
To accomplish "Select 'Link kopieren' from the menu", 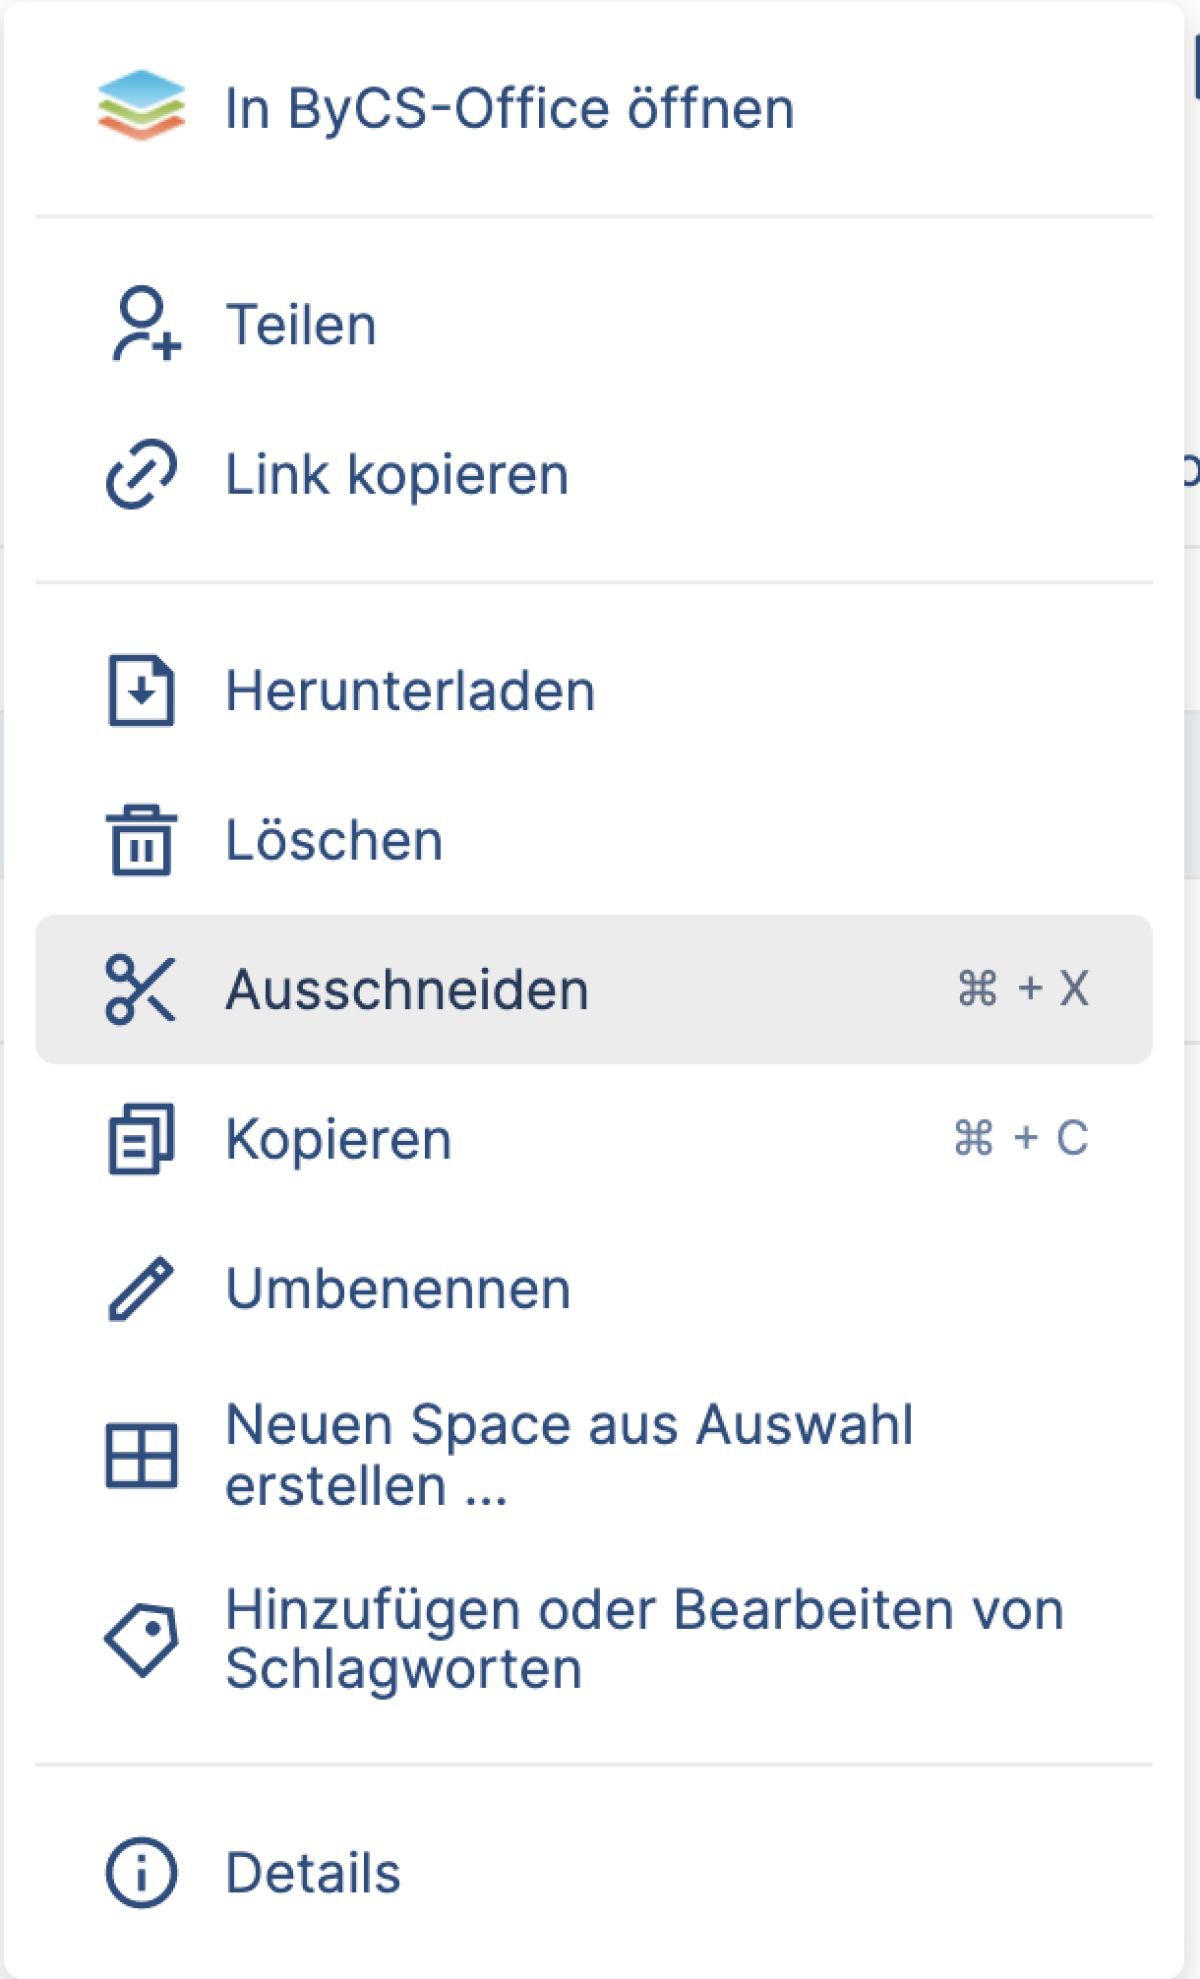I will coord(397,474).
